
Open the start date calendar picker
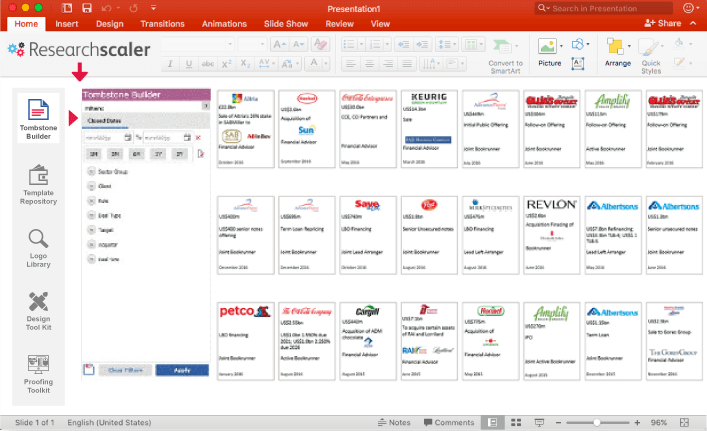[x=128, y=137]
